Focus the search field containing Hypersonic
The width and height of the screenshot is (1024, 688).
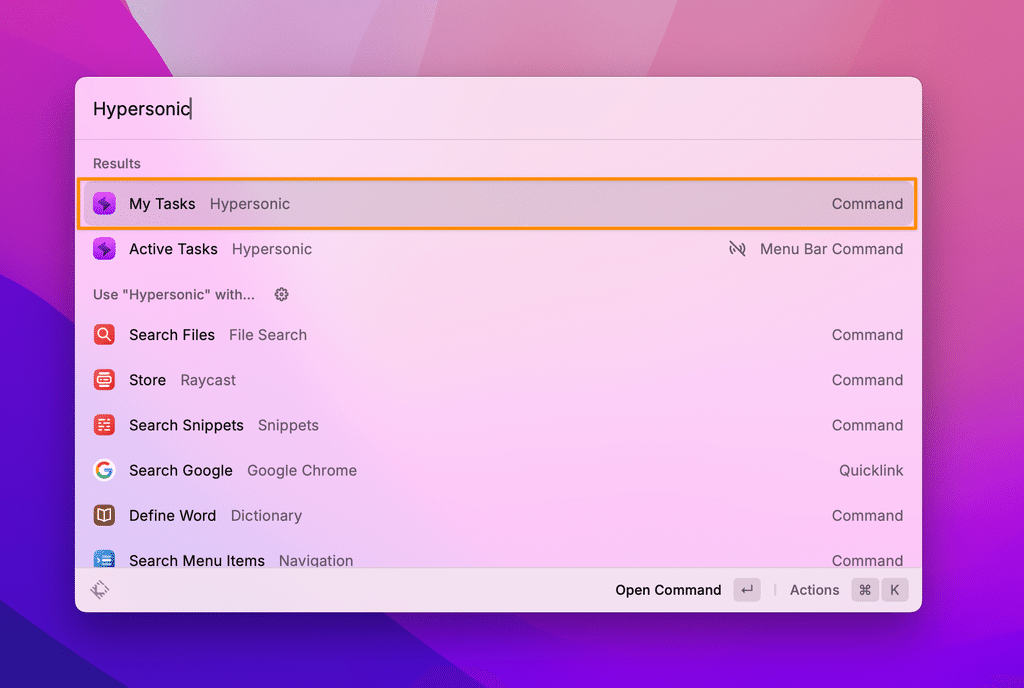click(x=498, y=108)
